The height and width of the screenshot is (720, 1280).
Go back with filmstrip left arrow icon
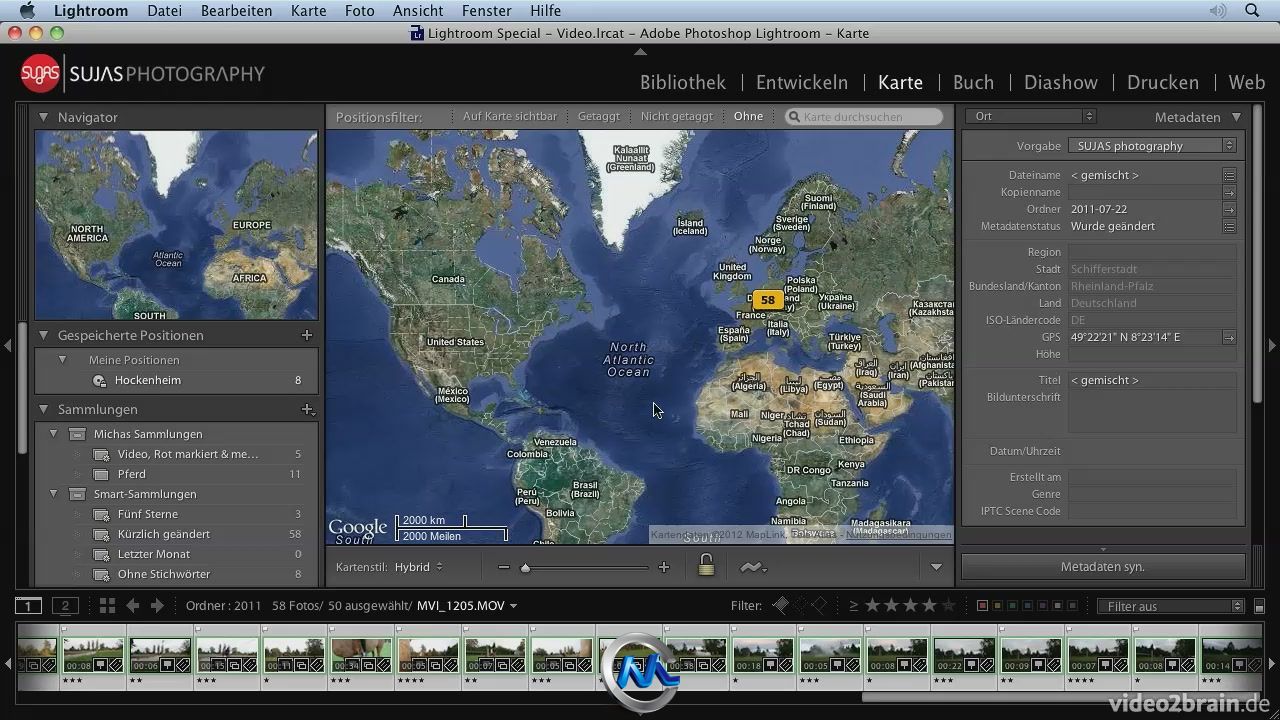click(x=132, y=605)
